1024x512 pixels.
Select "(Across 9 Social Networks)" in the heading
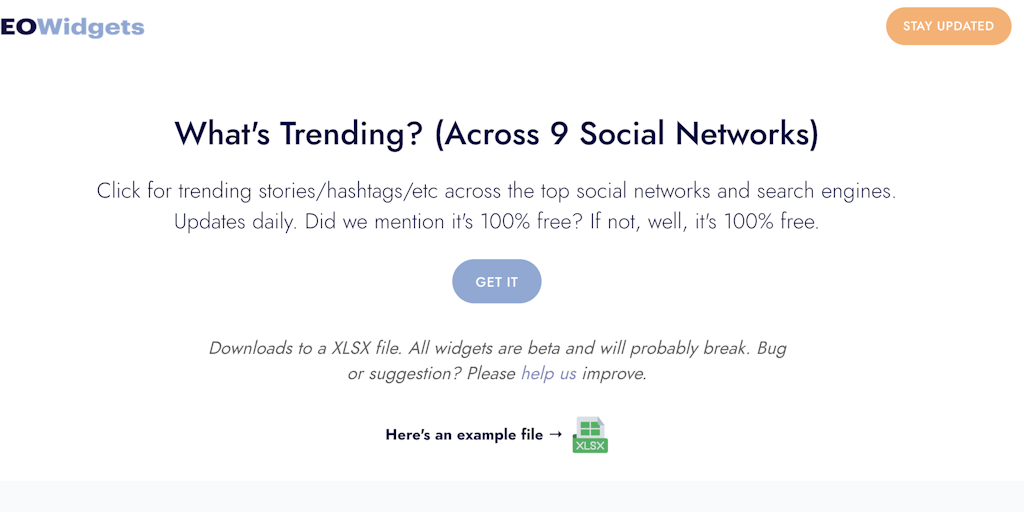626,133
